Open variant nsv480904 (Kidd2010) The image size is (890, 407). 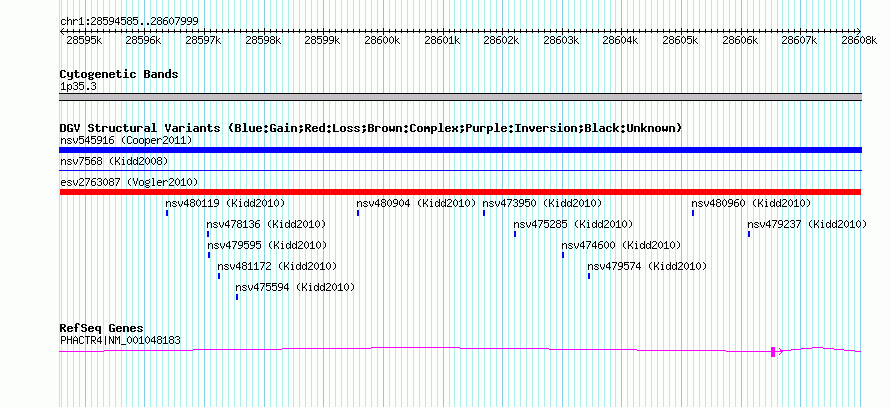(416, 203)
